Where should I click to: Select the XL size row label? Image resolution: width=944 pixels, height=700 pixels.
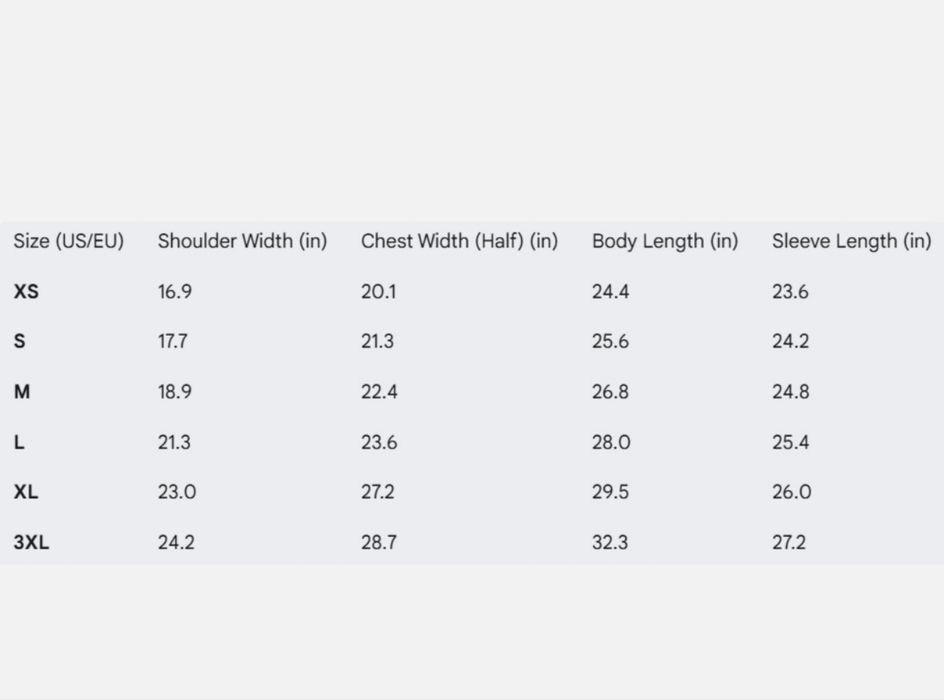25,492
